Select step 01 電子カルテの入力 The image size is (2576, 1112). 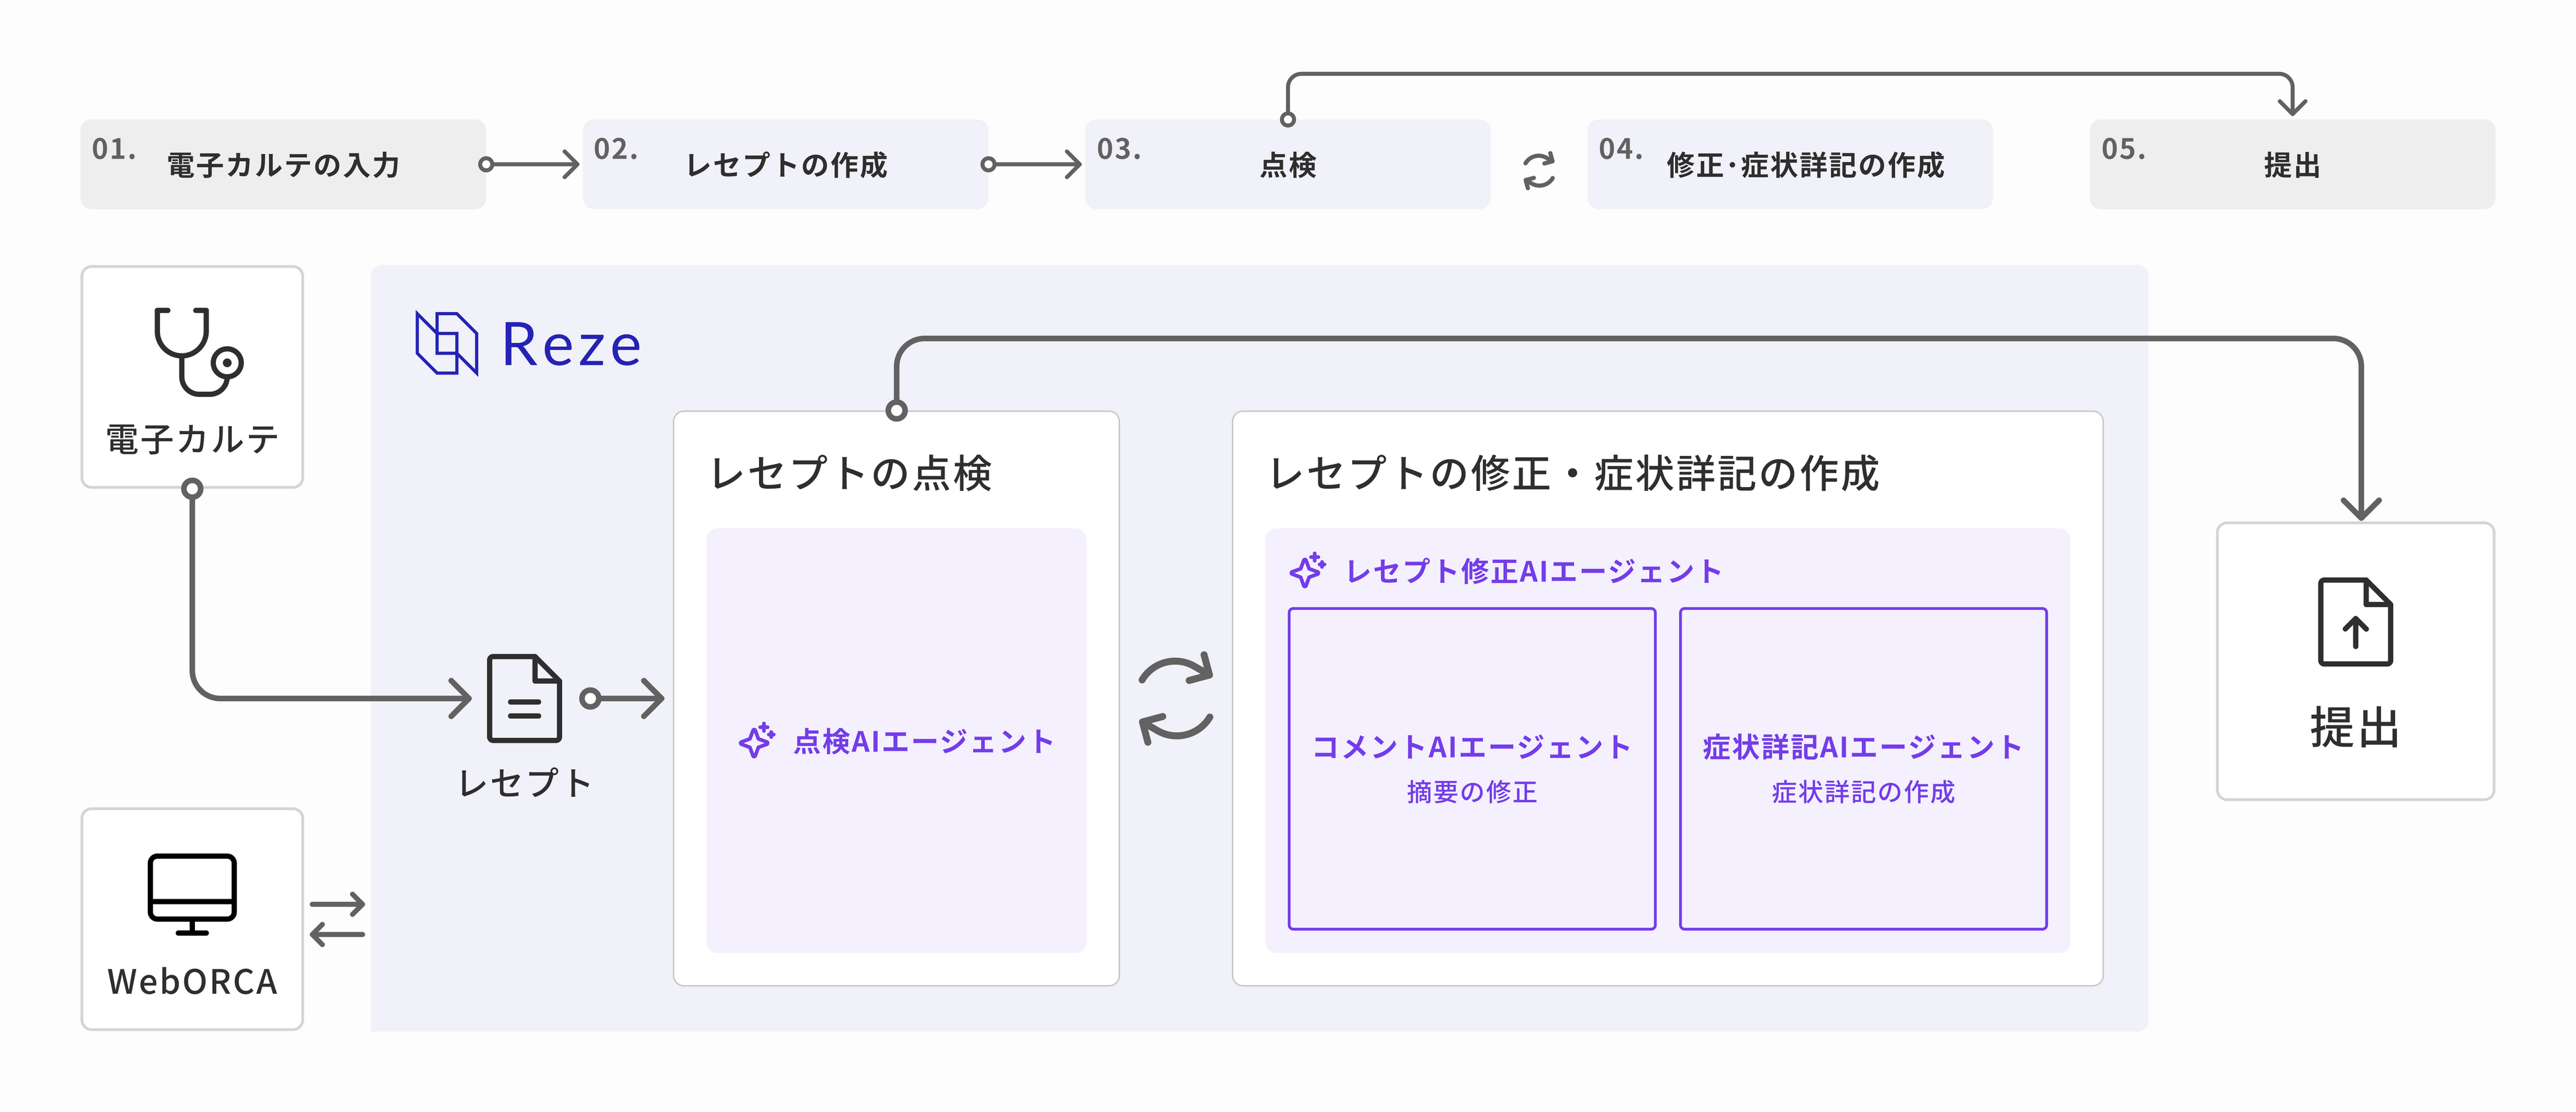tap(283, 164)
